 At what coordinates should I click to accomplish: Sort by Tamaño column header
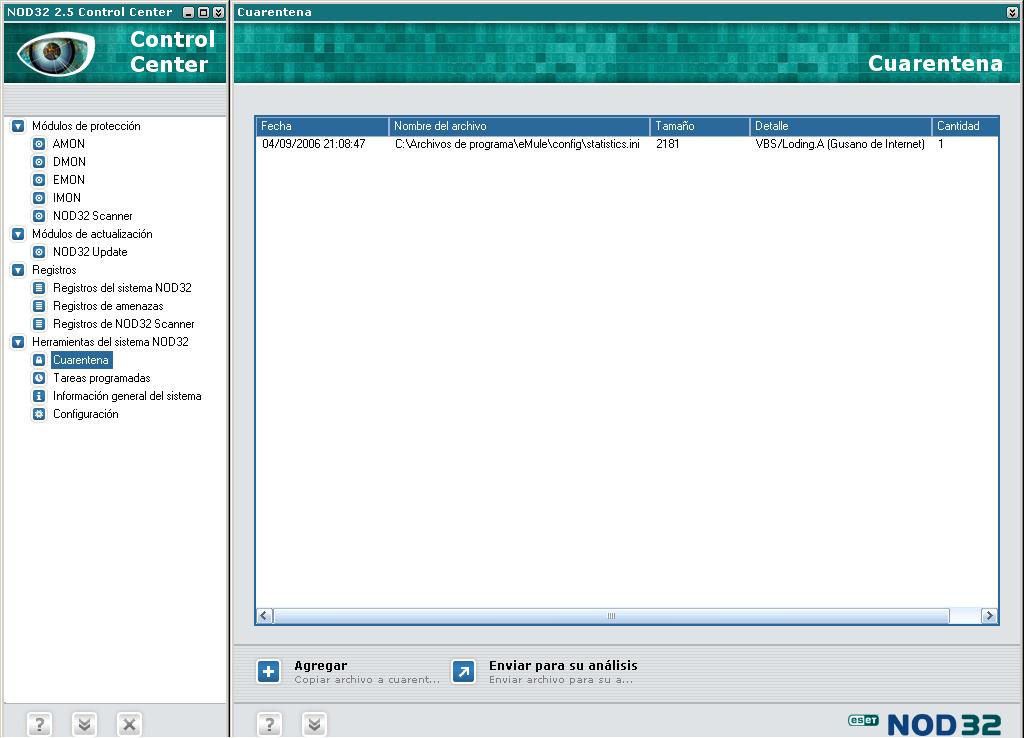(x=700, y=126)
